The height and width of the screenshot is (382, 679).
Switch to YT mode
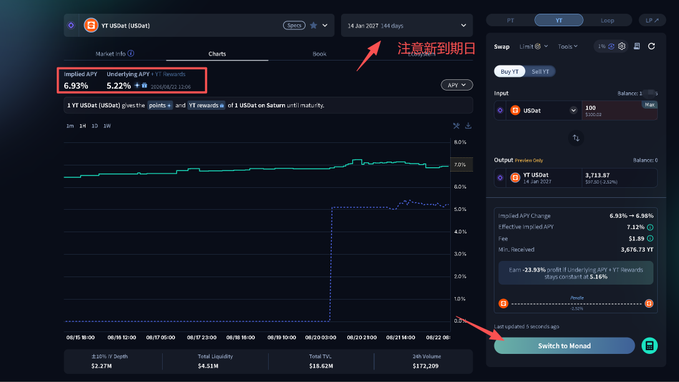(x=559, y=20)
